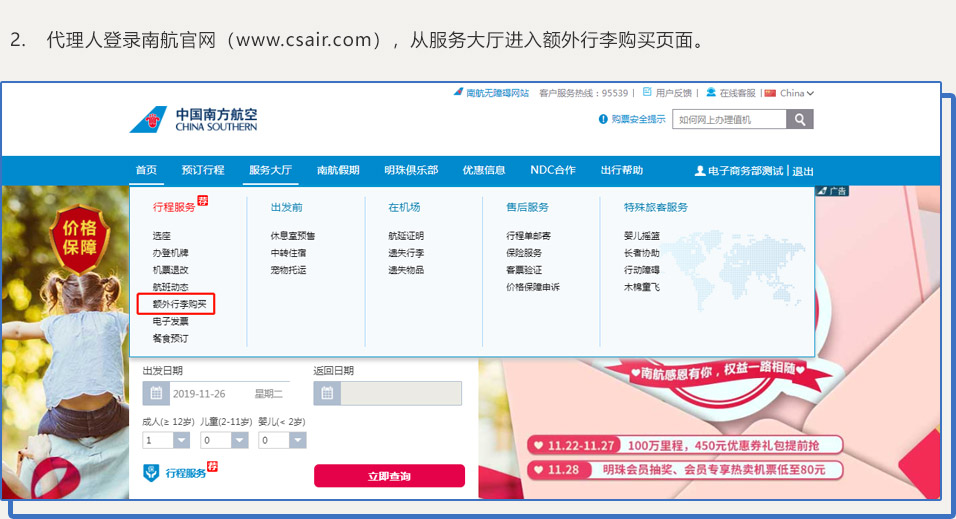Image resolution: width=956 pixels, height=519 pixels.
Task: Click the 购票安全提示 info icon
Action: 603,120
